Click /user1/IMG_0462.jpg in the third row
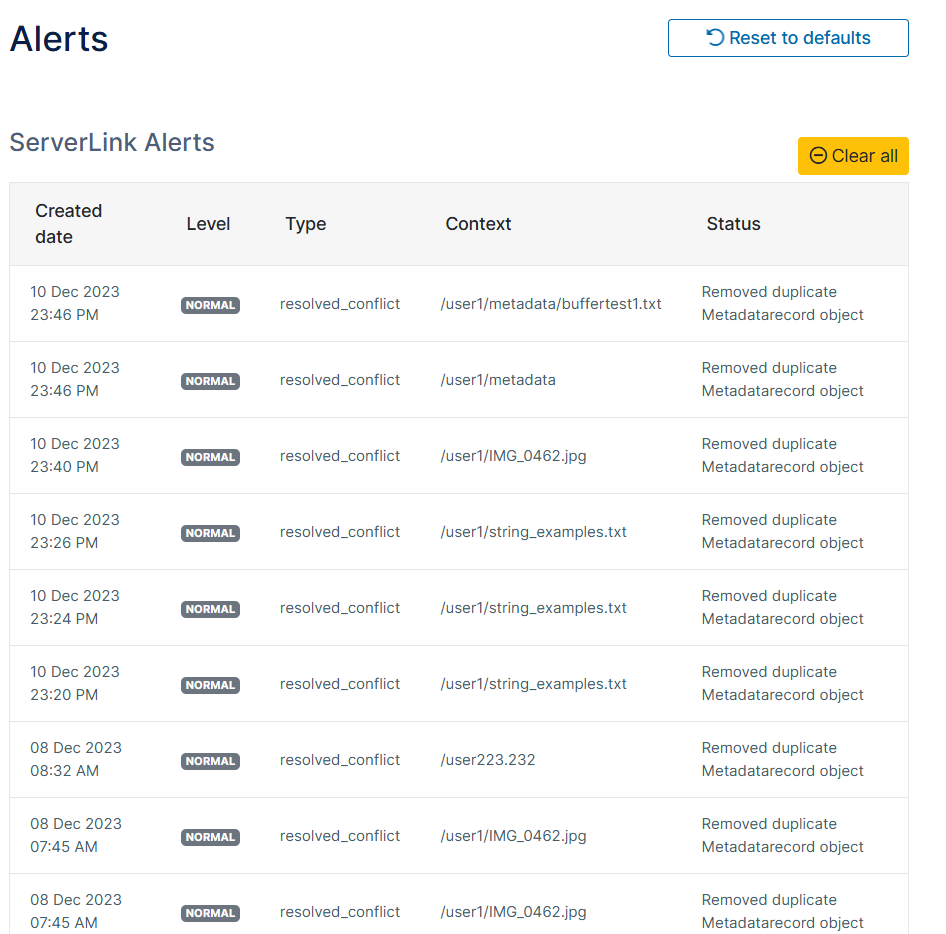Image resolution: width=946 pixels, height=934 pixels. pyautogui.click(x=513, y=455)
